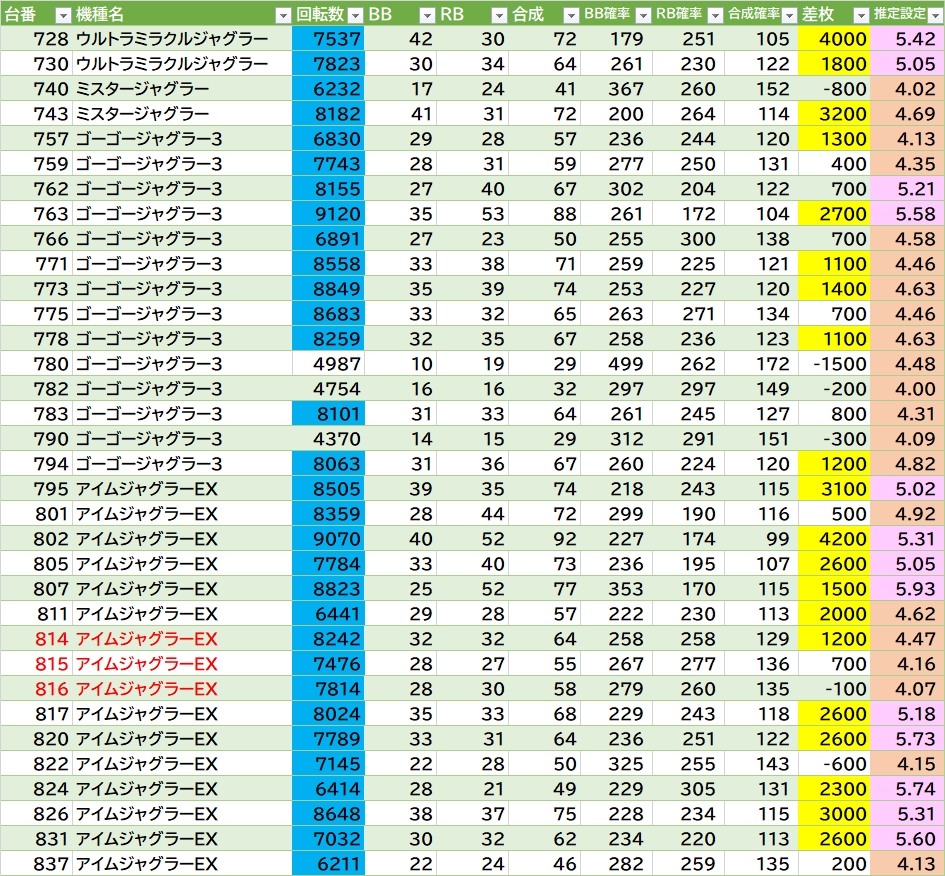The width and height of the screenshot is (945, 876).
Task: Select machine number cell 728
Action: click(36, 39)
